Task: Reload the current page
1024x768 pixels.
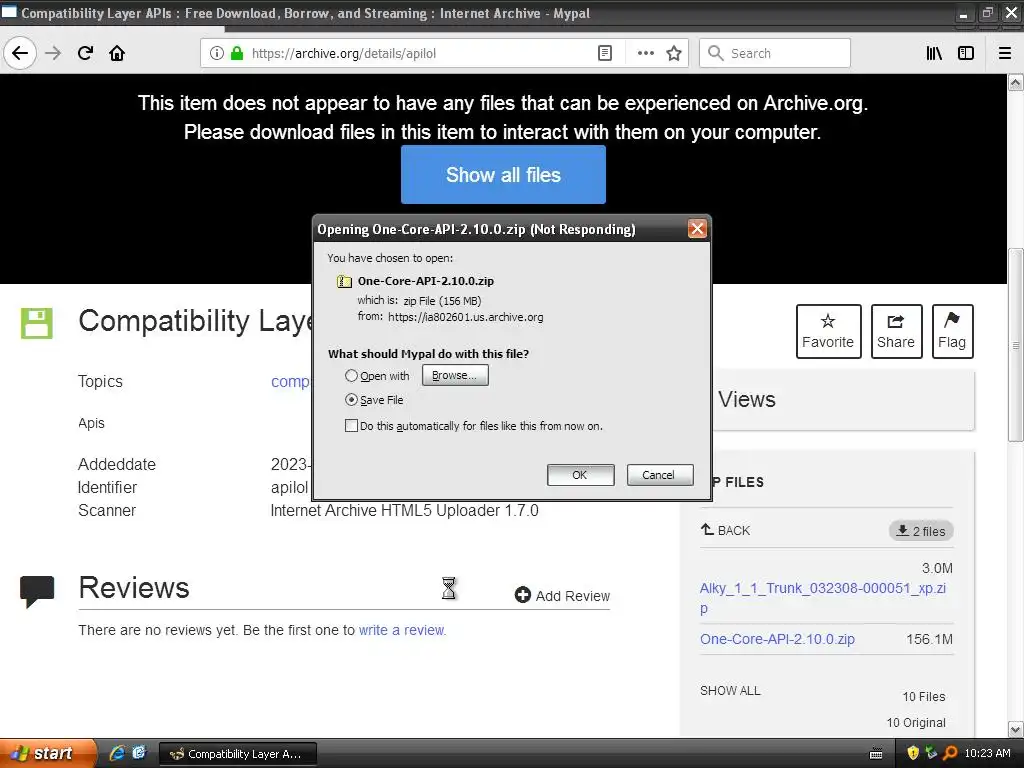Action: (x=85, y=54)
